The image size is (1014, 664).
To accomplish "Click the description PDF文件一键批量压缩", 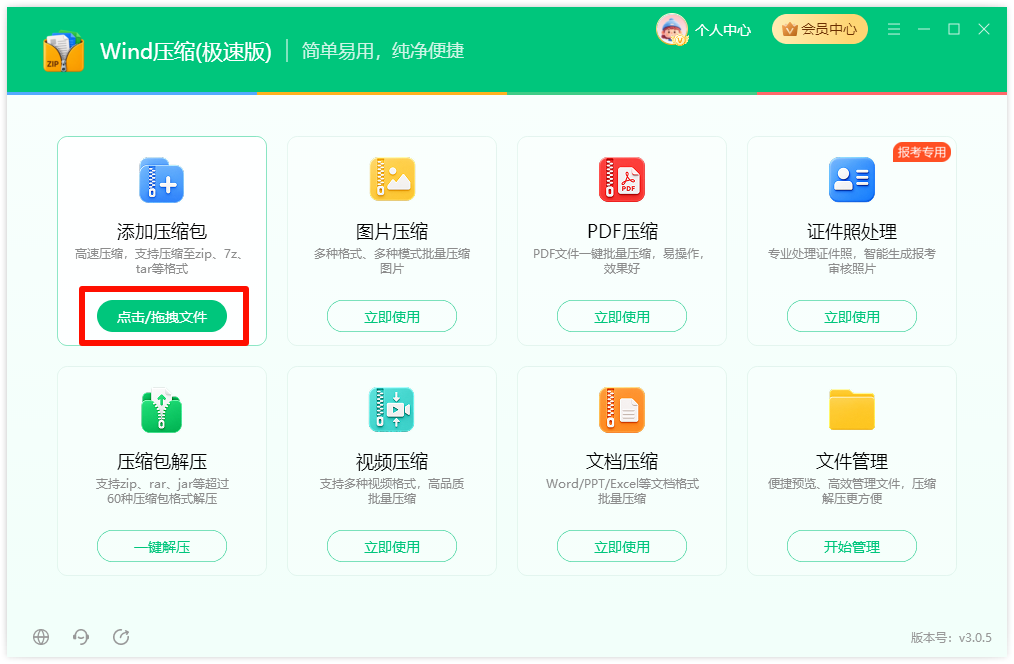I will pos(621,261).
